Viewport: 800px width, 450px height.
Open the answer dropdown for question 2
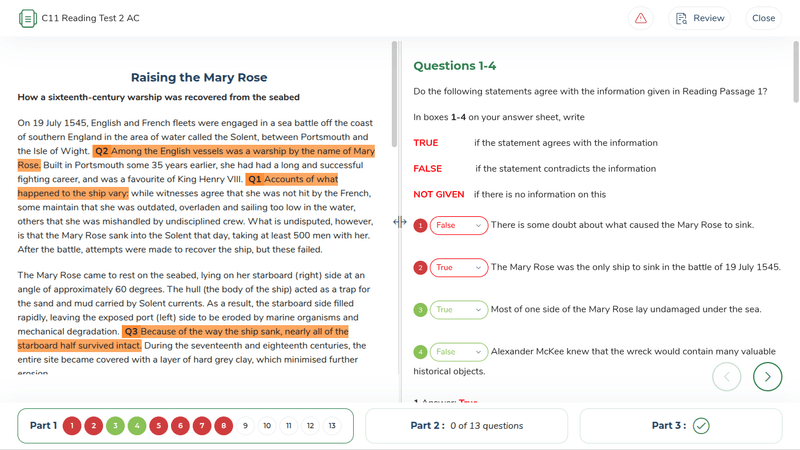click(x=459, y=267)
